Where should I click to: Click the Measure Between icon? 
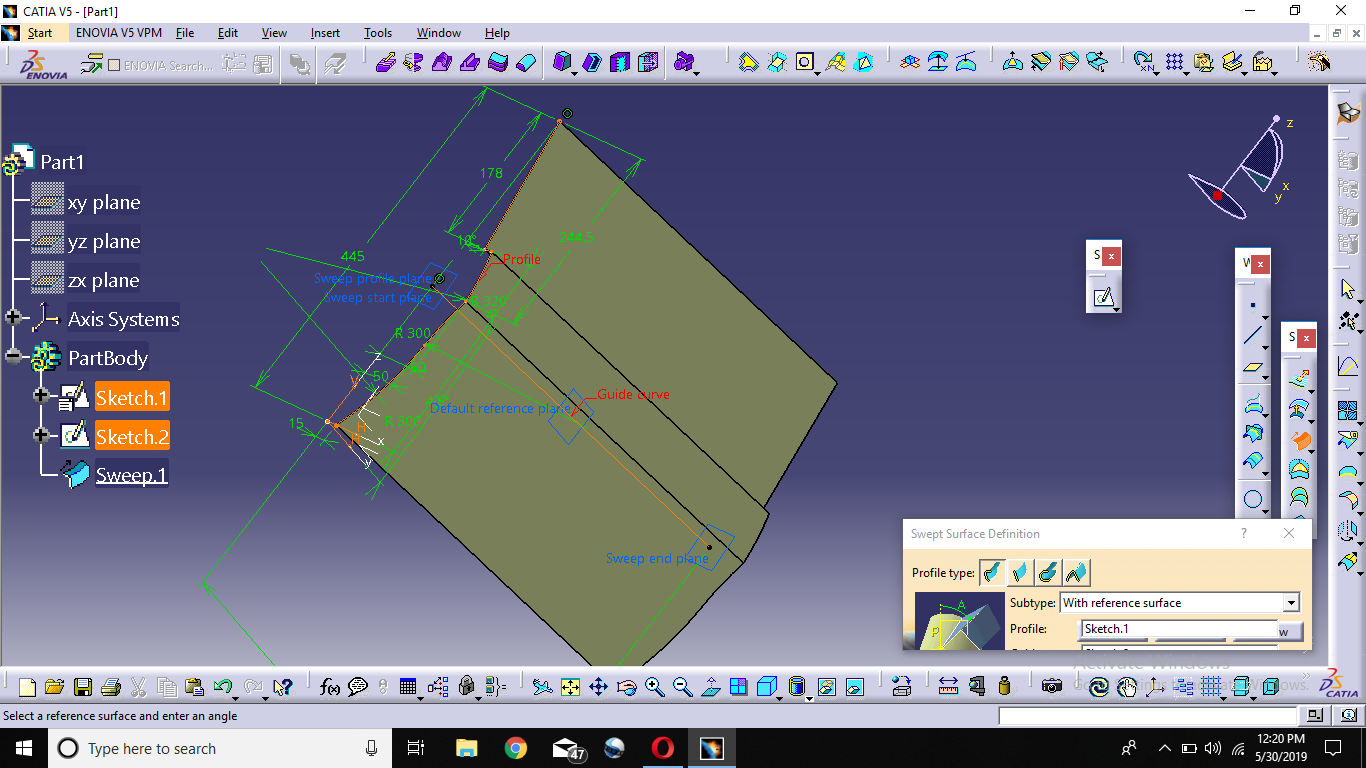pyautogui.click(x=948, y=687)
